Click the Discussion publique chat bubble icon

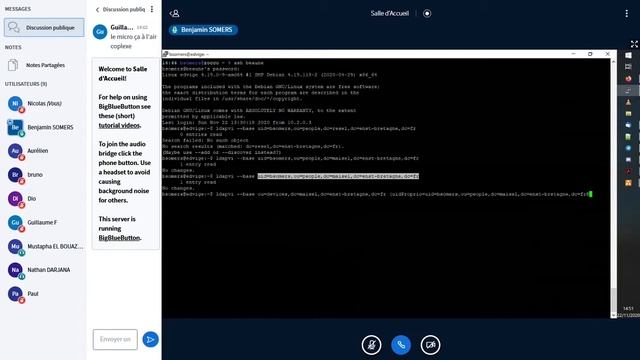click(13, 27)
